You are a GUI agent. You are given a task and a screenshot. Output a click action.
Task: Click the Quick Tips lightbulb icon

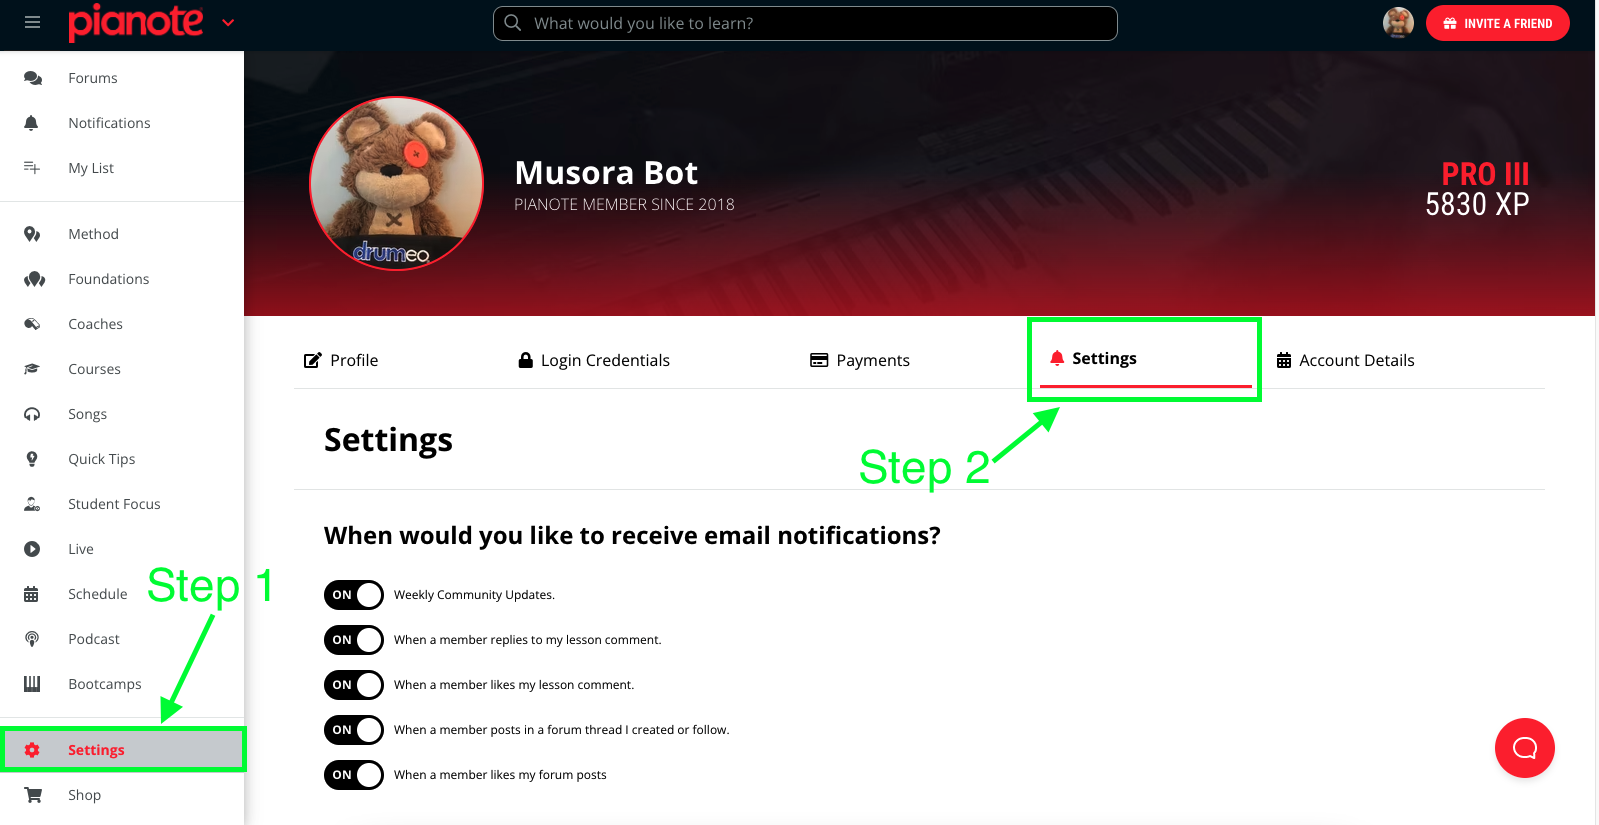coord(32,459)
